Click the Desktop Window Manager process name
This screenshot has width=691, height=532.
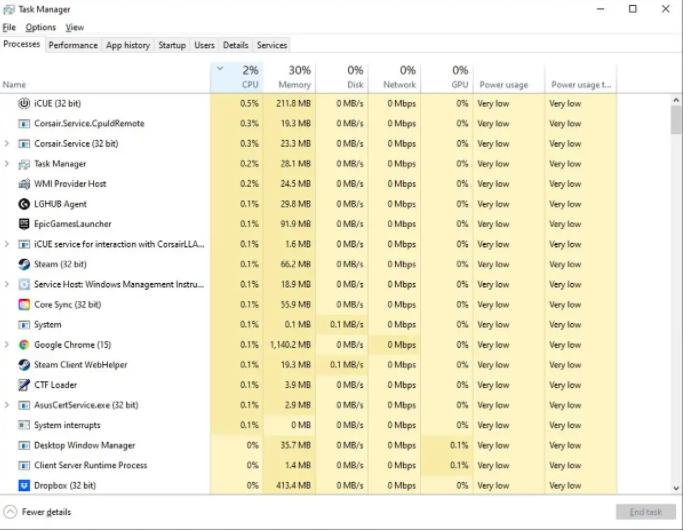coord(85,445)
